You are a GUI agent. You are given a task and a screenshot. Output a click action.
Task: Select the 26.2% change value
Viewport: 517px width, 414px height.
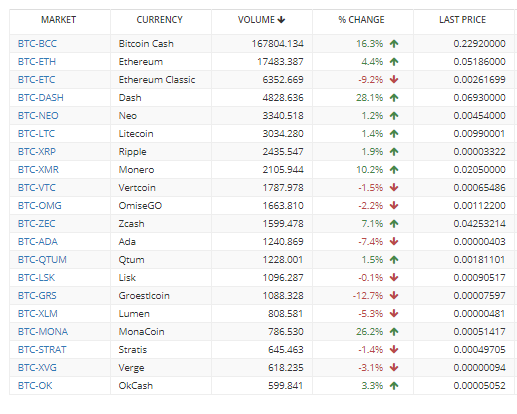370,332
